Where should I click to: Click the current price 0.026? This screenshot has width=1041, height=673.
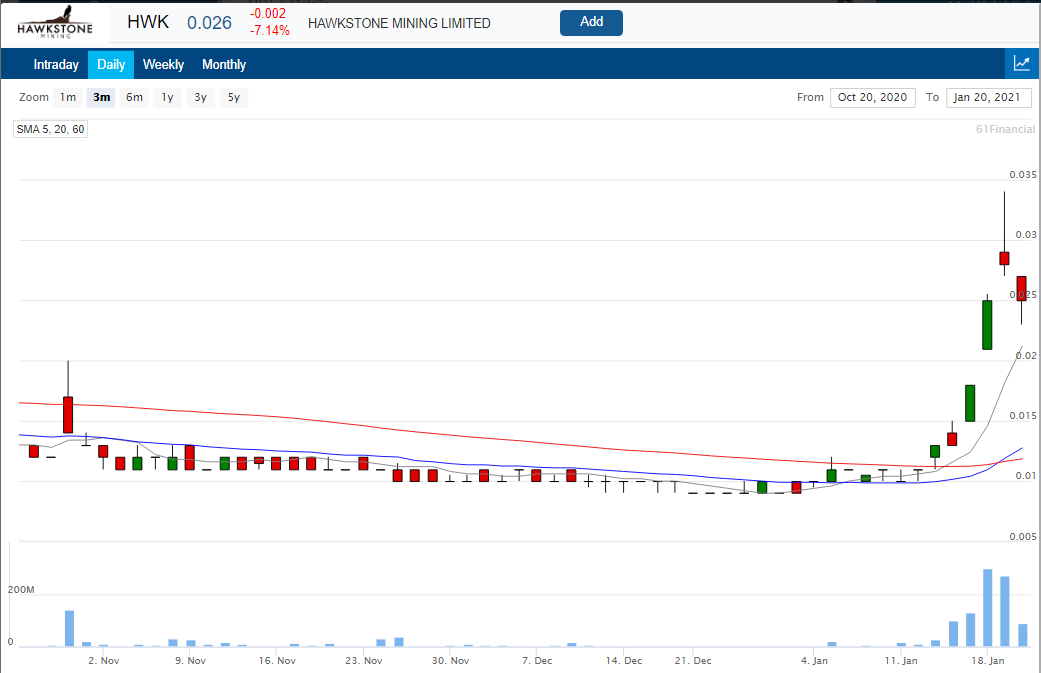209,23
